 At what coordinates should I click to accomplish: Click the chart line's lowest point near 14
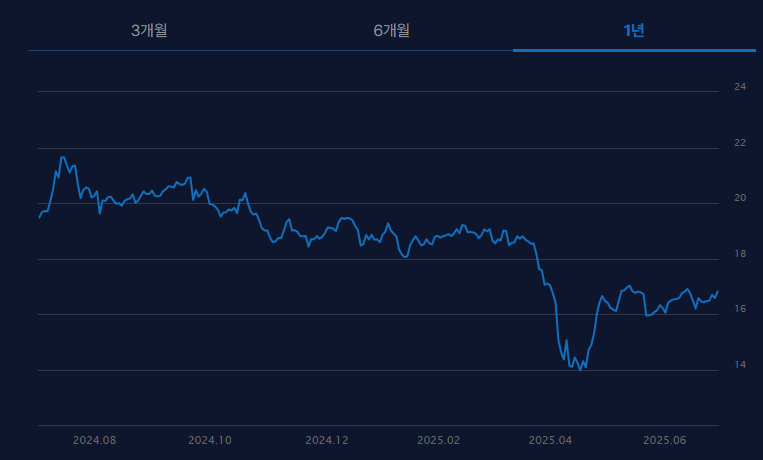(580, 369)
